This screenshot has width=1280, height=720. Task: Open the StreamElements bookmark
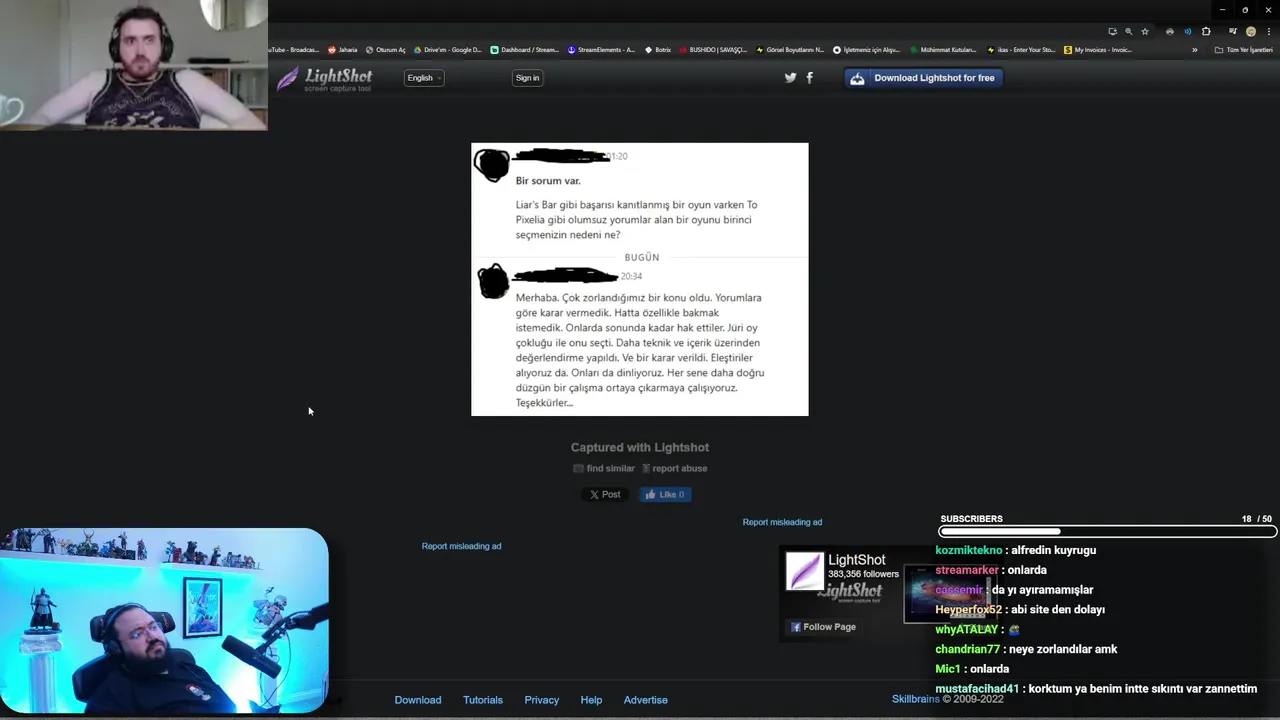[601, 50]
